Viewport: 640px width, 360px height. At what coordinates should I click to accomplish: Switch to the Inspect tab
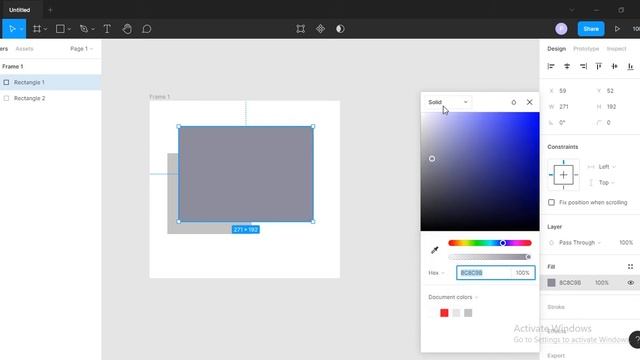pos(616,49)
